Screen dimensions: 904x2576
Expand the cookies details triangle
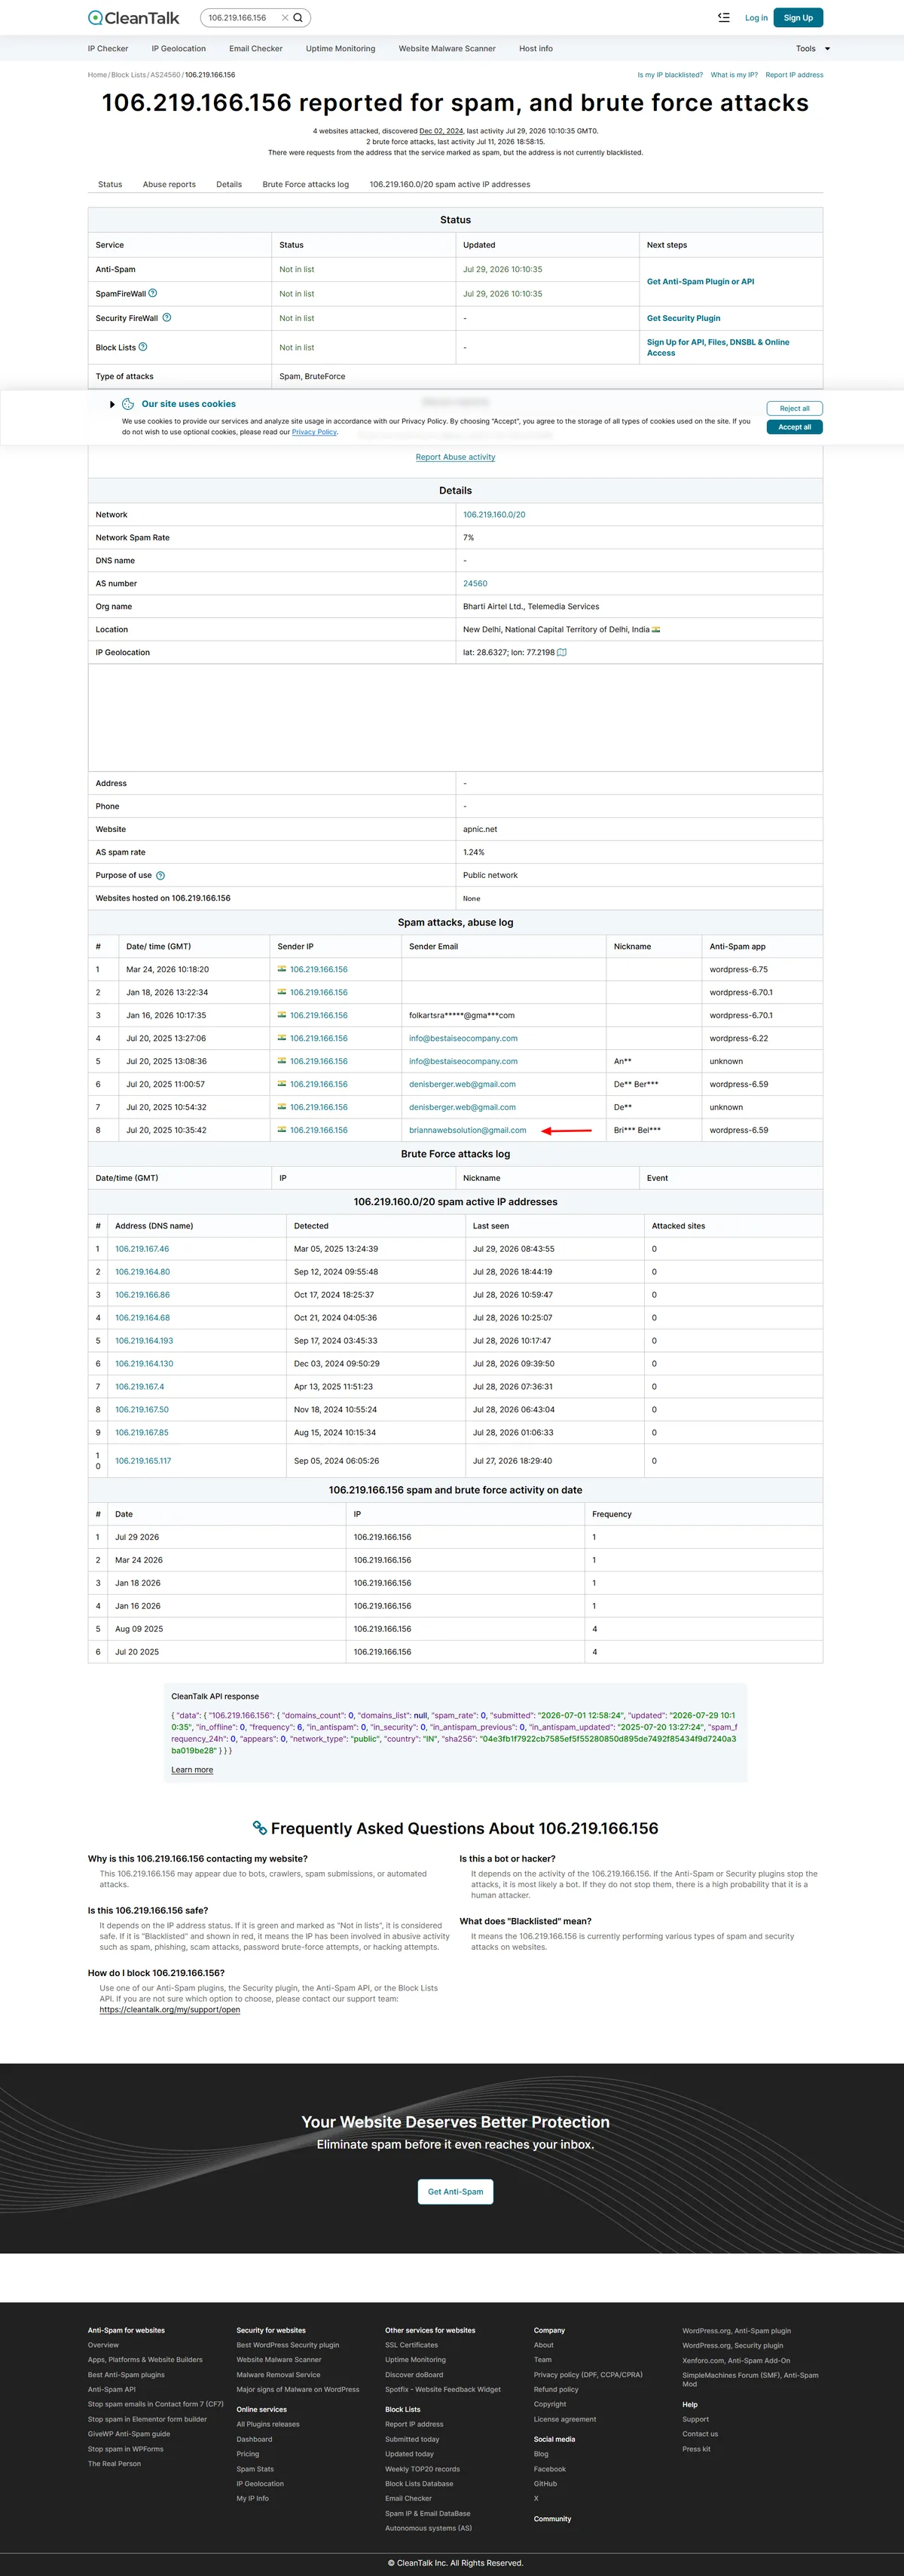click(112, 404)
